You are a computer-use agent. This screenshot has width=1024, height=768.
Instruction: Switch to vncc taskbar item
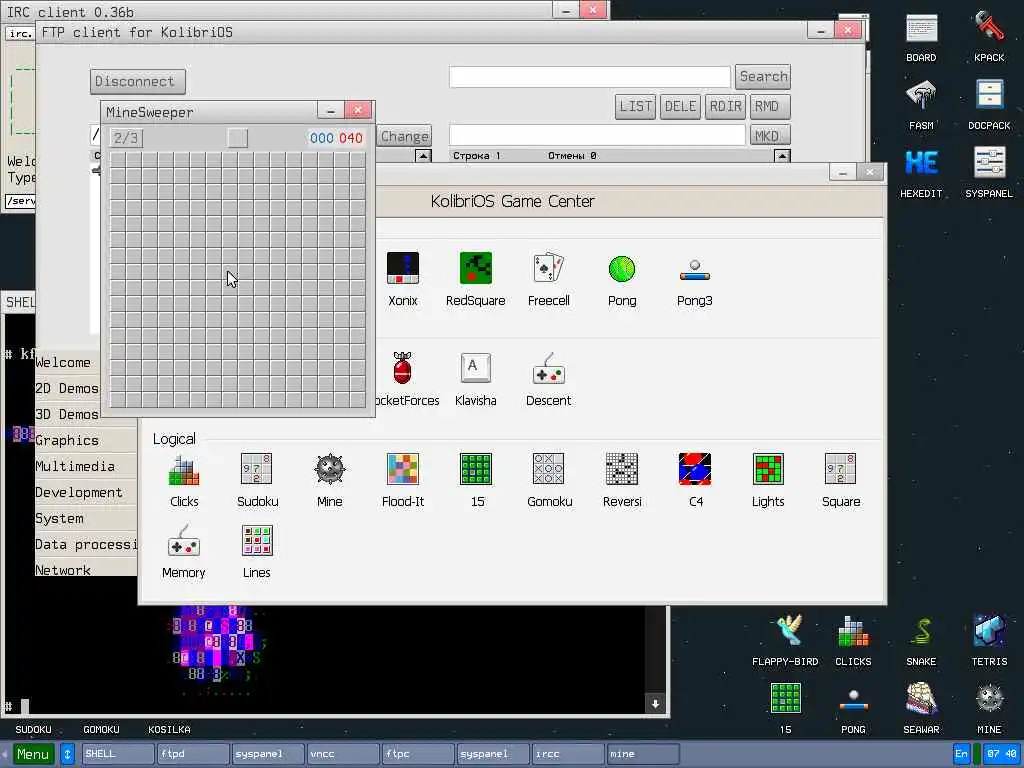tap(343, 754)
